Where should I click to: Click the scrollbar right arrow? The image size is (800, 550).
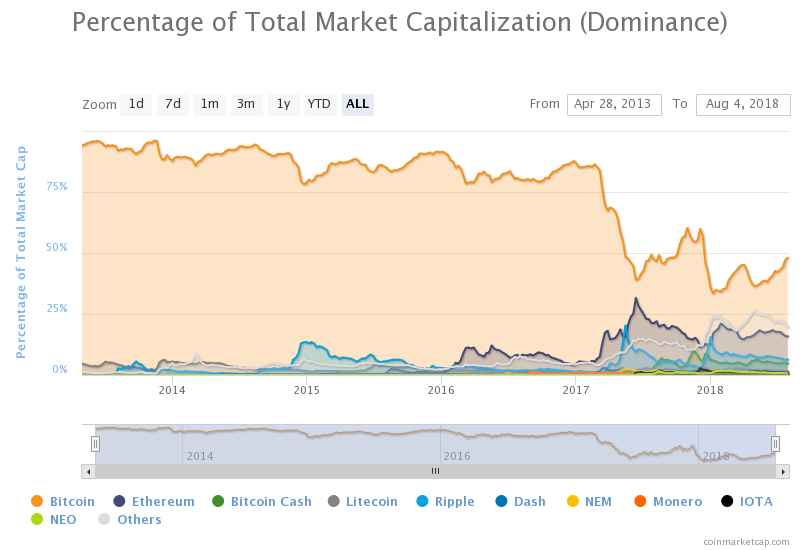(x=783, y=471)
